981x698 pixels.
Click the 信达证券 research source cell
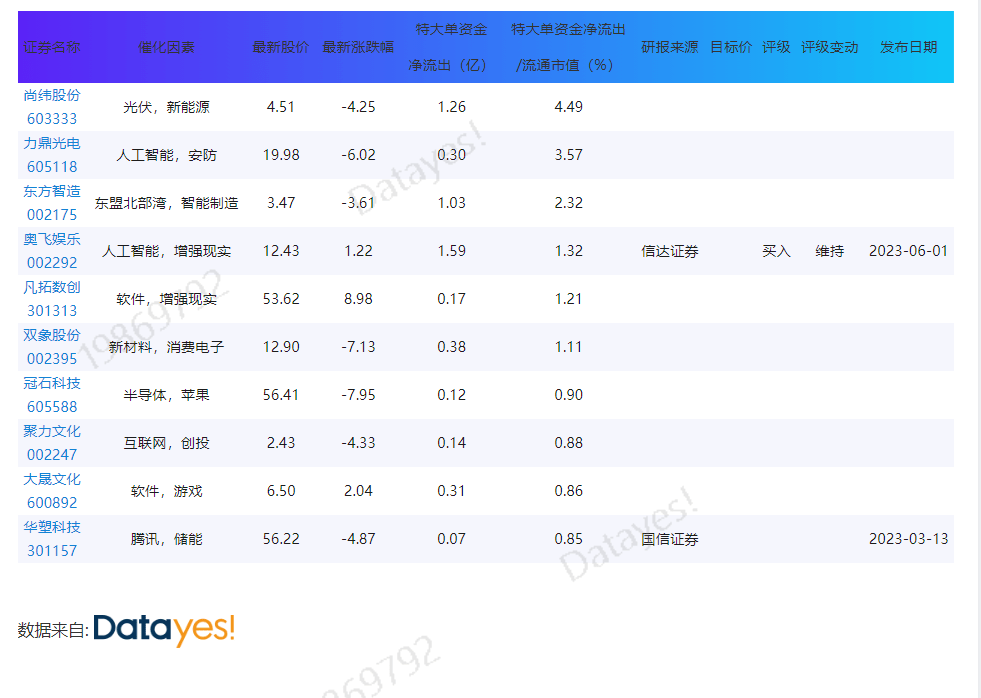point(670,251)
